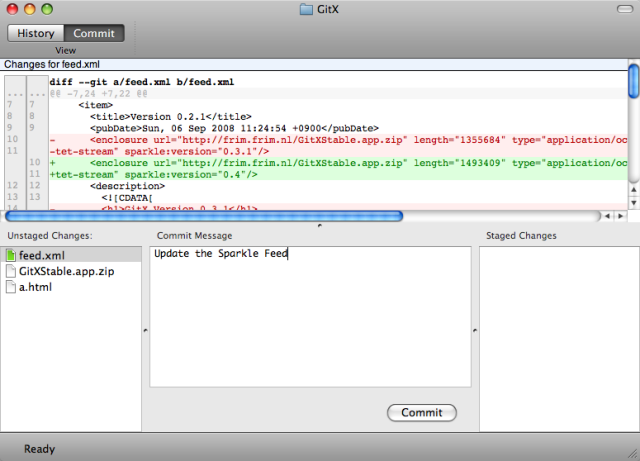Click the '<item>' line in diff
Screen dimensions: 640x461
click(x=96, y=105)
